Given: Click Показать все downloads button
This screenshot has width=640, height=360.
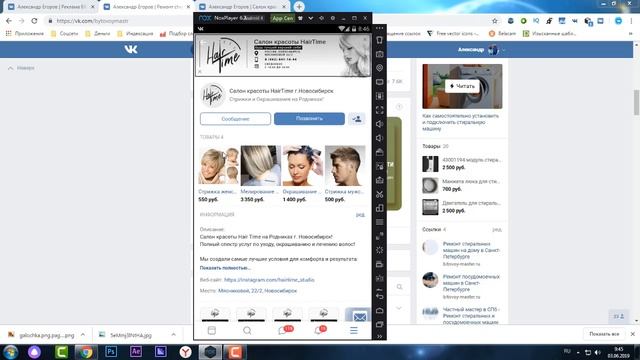Looking at the screenshot, I should (604, 334).
